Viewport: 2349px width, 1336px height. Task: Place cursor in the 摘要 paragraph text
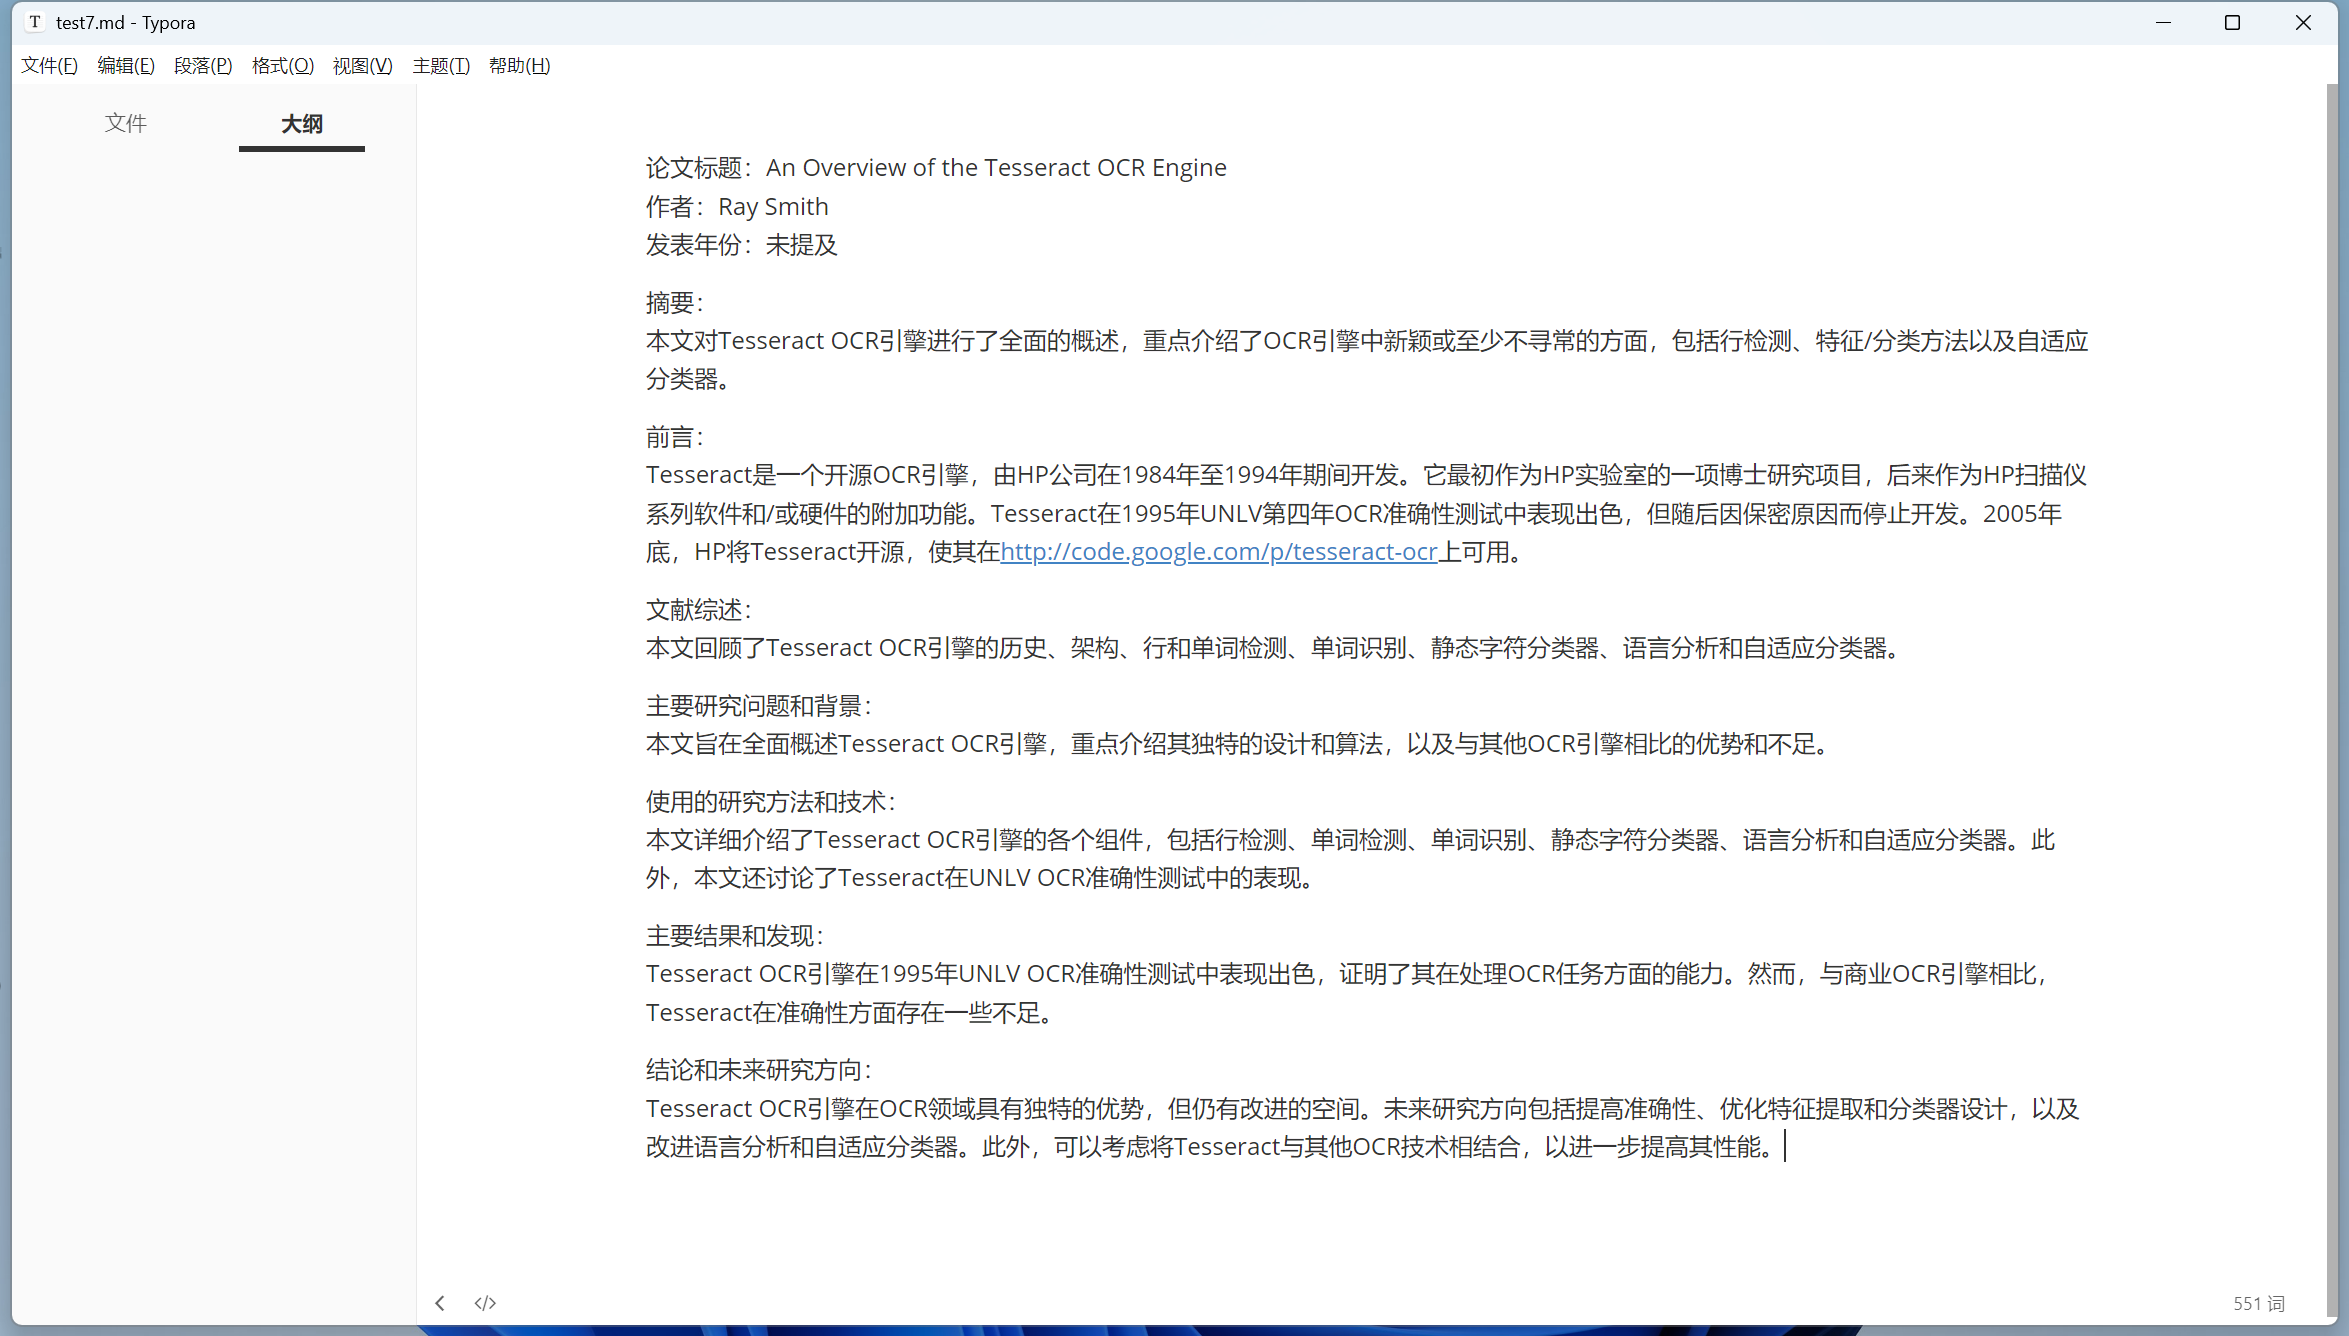[1200, 340]
